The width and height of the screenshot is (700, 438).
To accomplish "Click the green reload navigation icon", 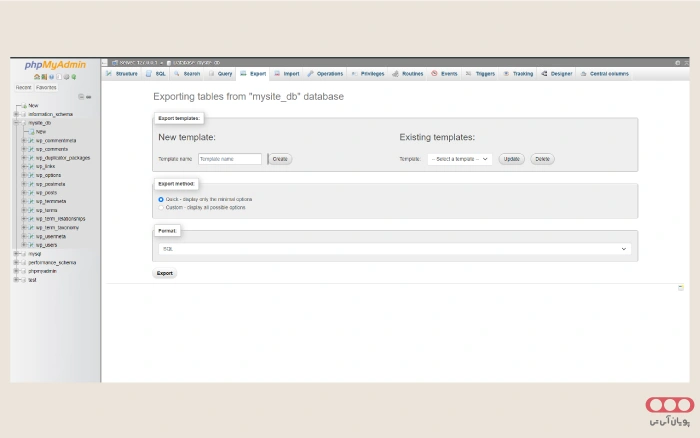I will (x=74, y=77).
